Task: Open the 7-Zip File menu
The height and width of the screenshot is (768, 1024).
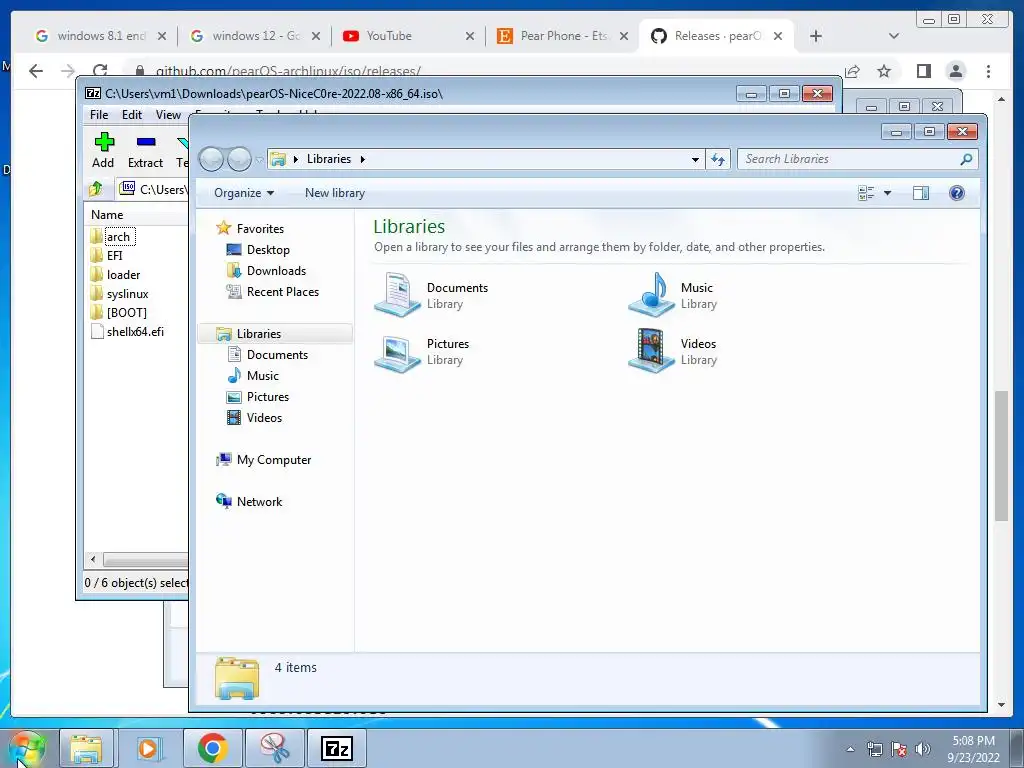Action: (99, 115)
